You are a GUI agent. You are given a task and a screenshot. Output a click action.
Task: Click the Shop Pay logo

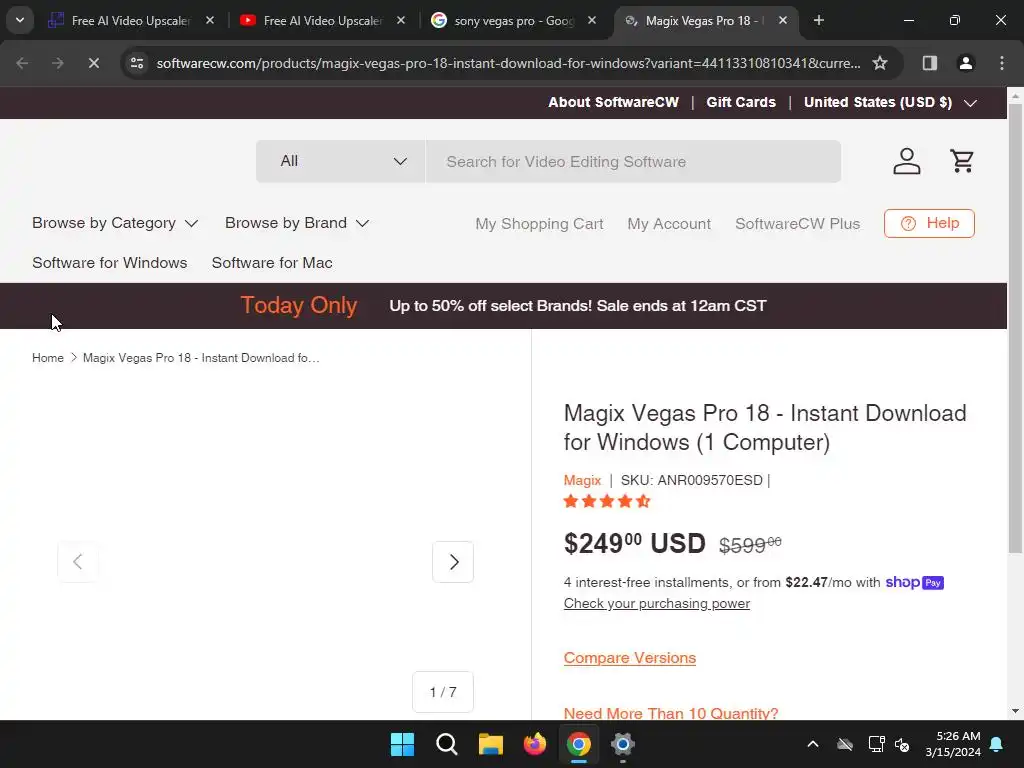coord(914,583)
